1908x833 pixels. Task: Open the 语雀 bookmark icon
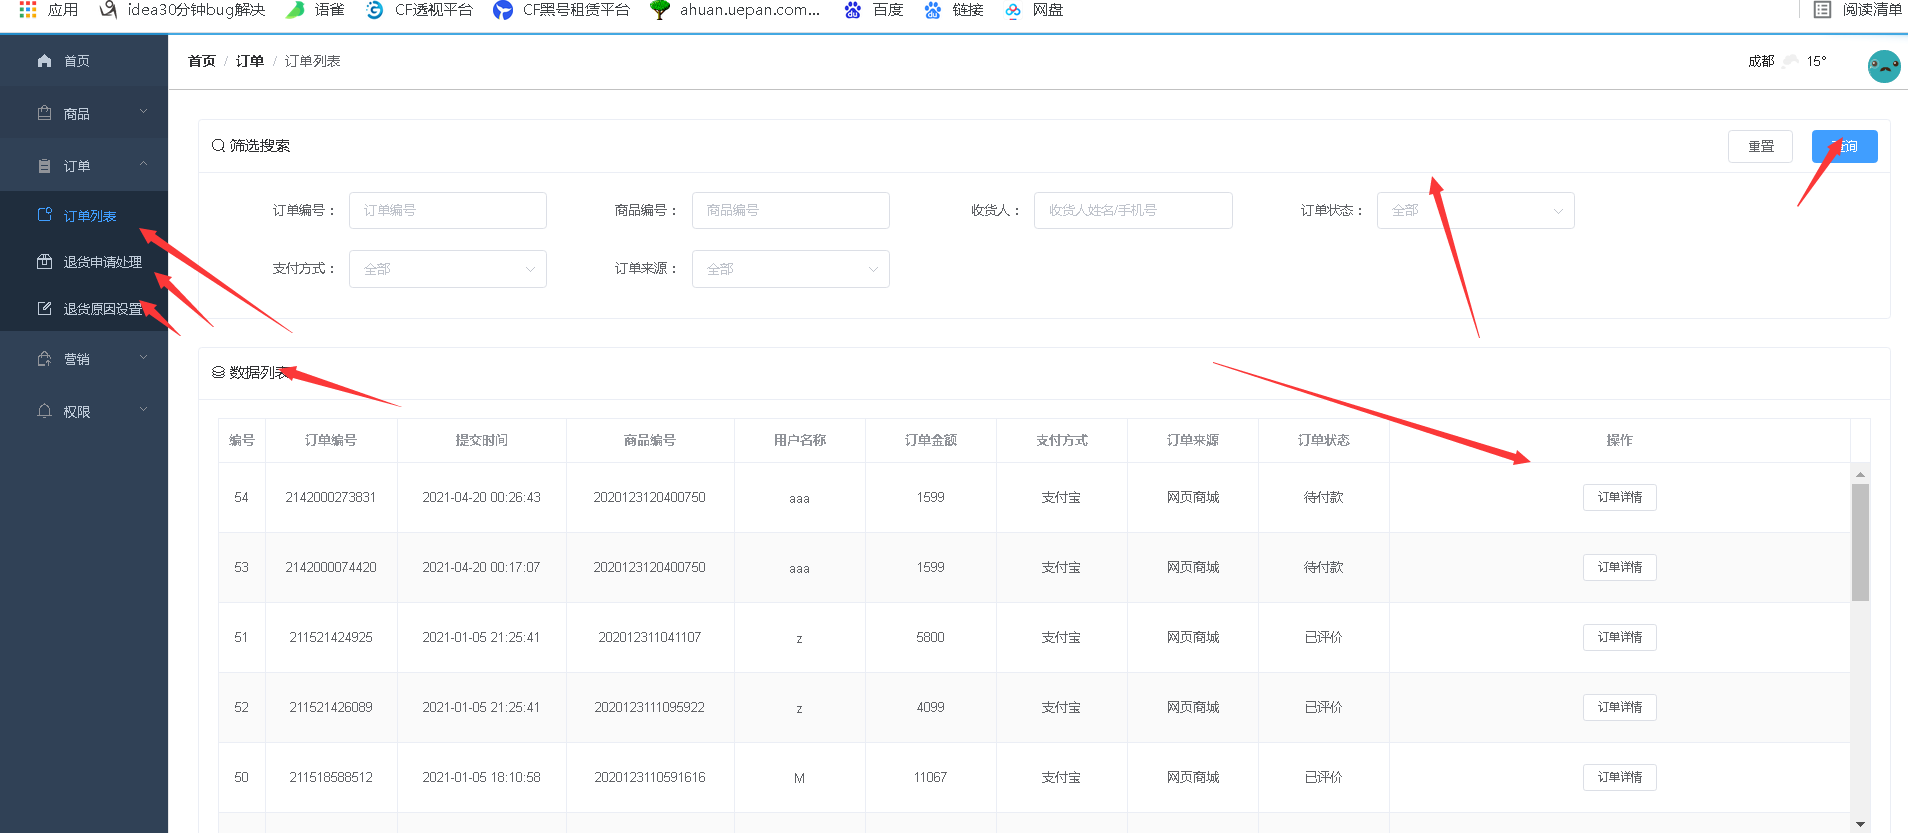pos(295,9)
